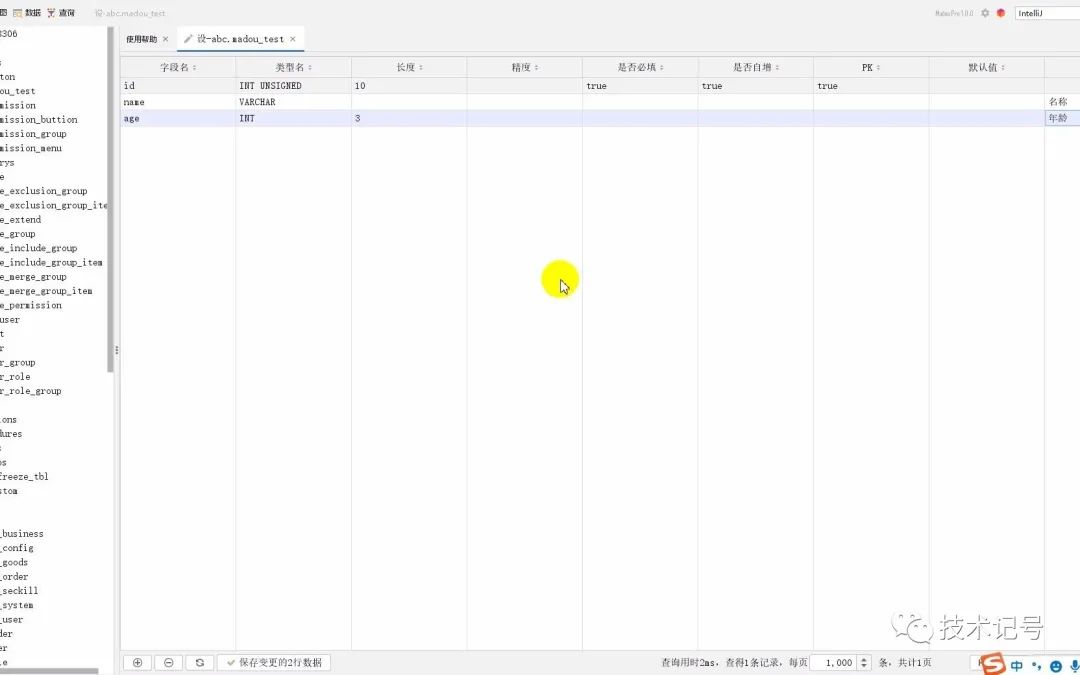
Task: Open the 查询 toolbar item
Action: click(x=61, y=13)
